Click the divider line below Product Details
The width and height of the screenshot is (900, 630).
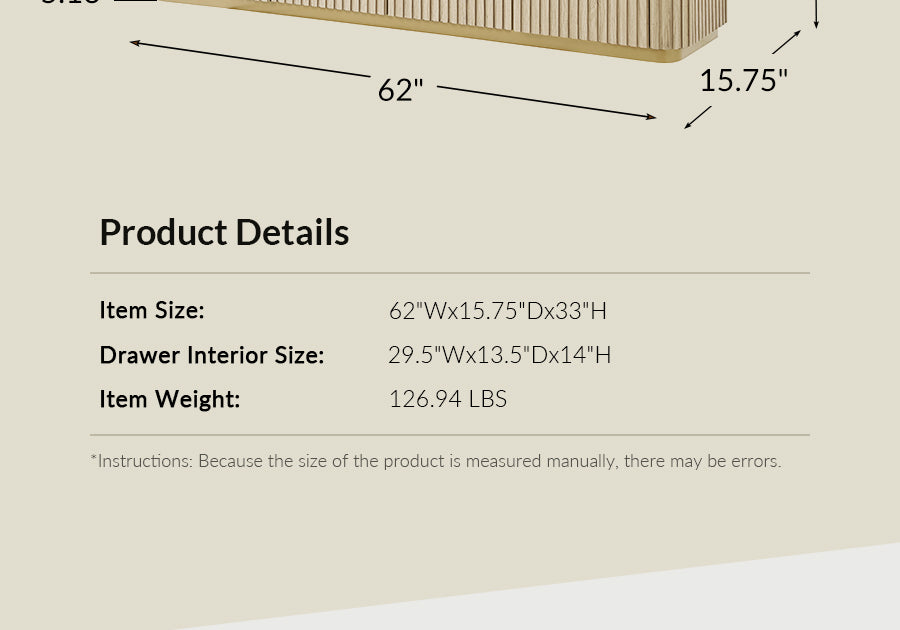point(450,273)
